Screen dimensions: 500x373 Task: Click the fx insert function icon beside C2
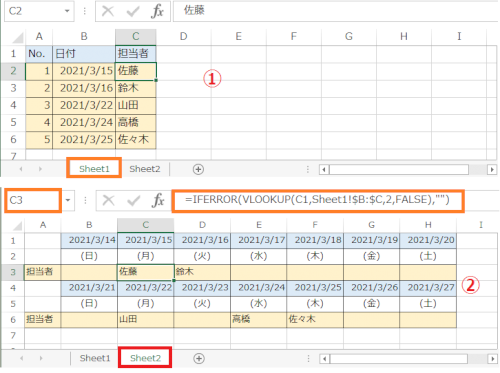[x=157, y=11]
